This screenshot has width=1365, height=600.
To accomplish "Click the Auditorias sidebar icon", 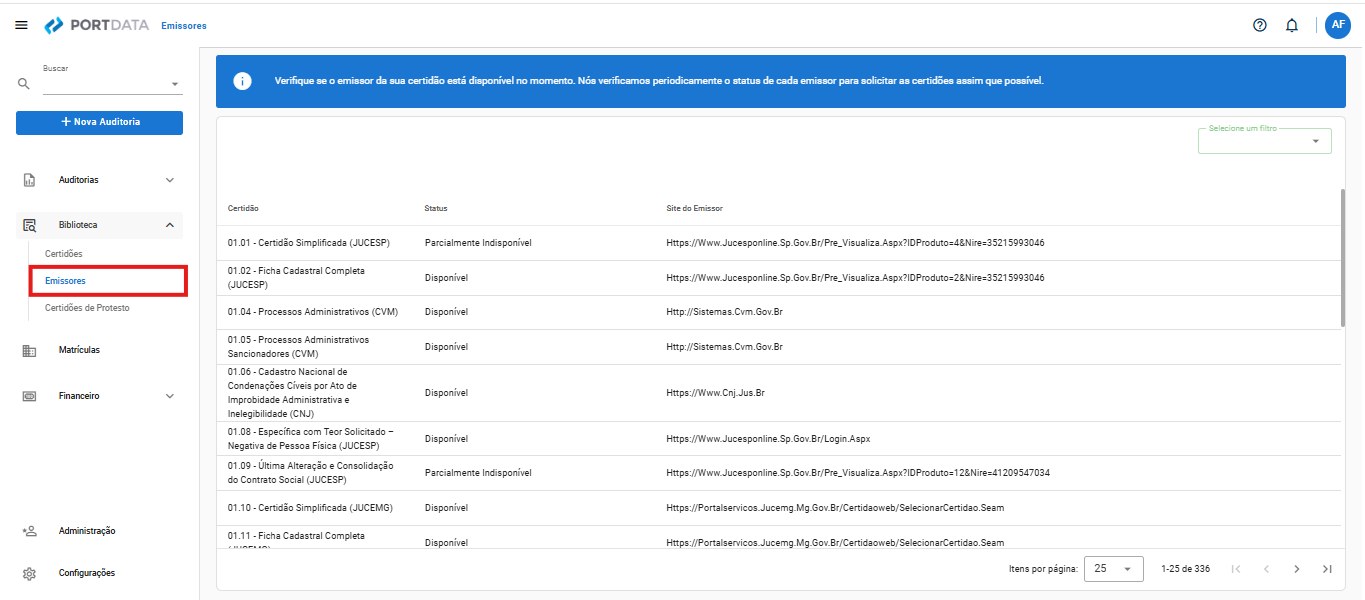I will pyautogui.click(x=30, y=180).
